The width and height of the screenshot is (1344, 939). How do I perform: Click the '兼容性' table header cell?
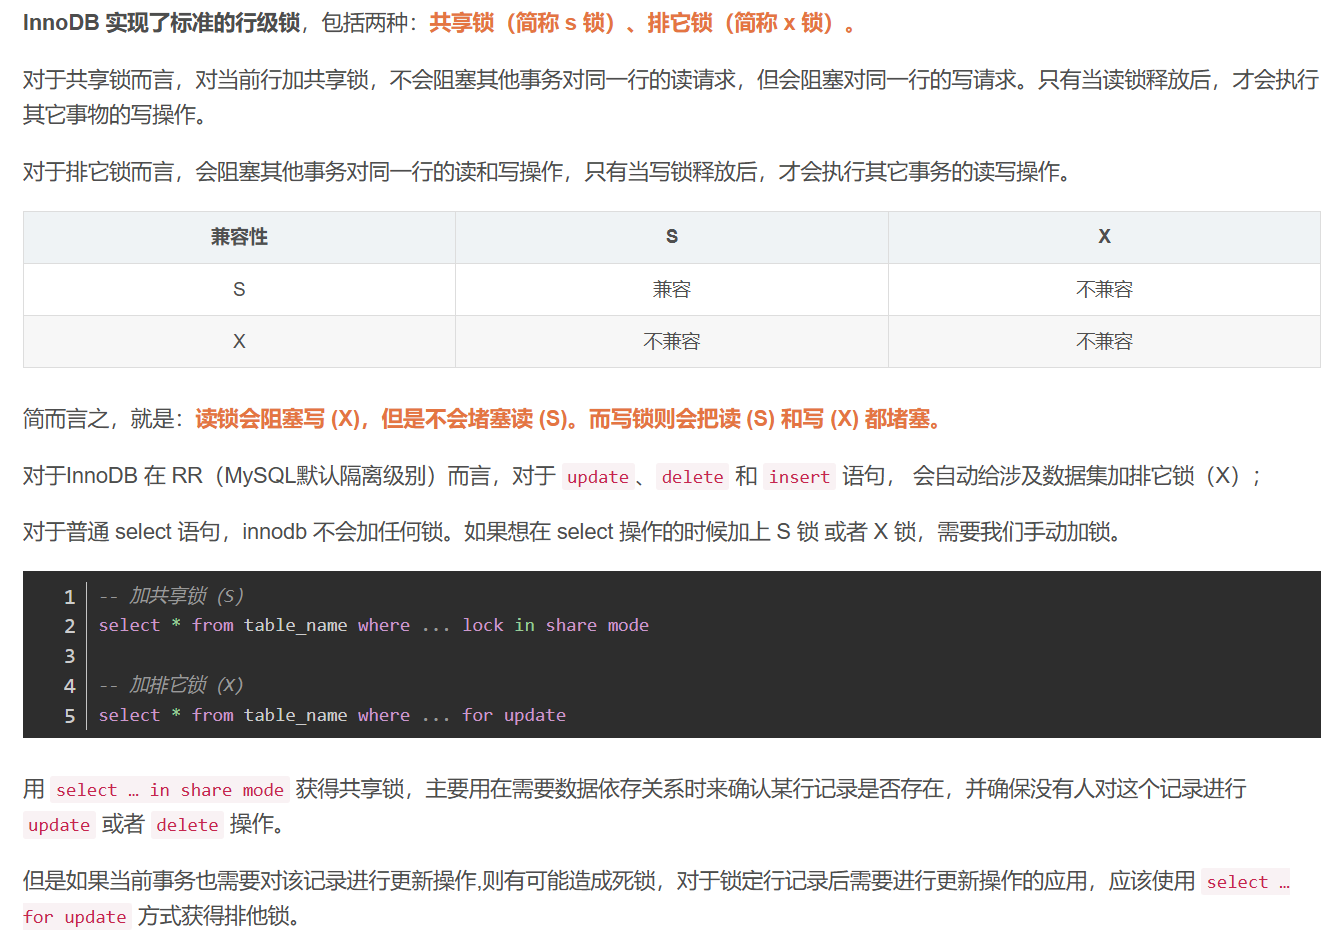click(239, 237)
